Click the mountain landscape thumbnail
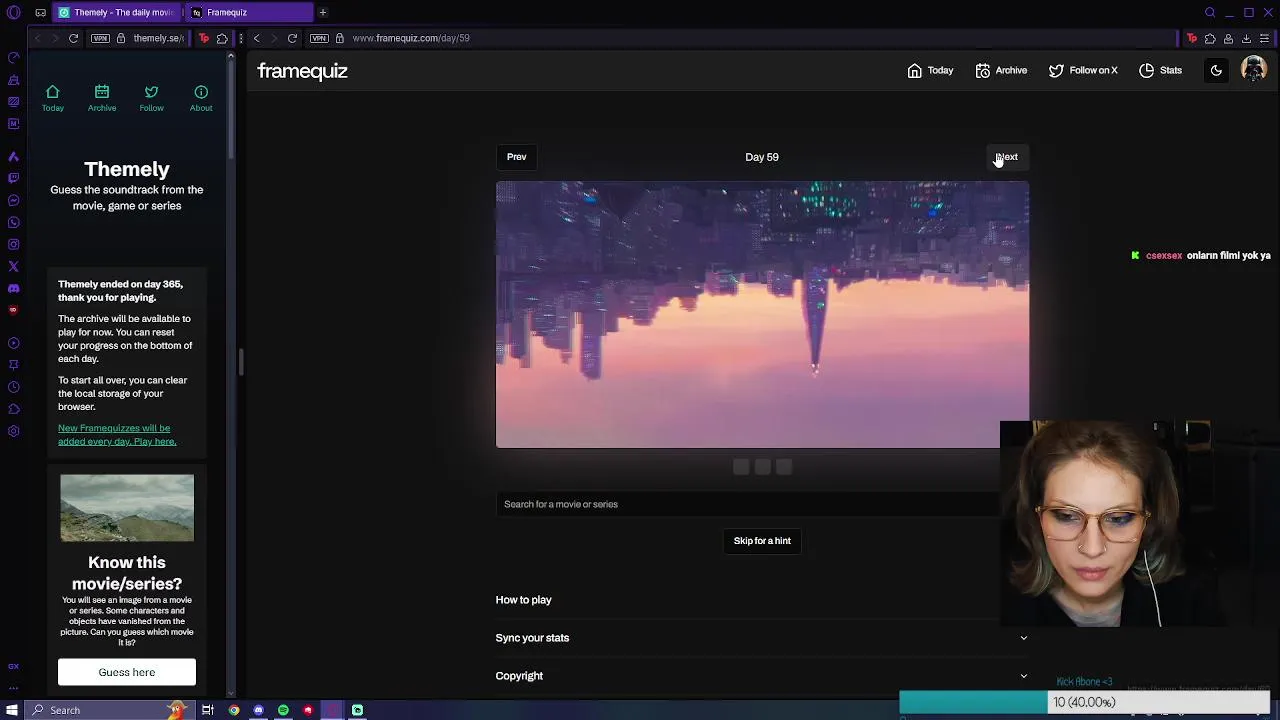The height and width of the screenshot is (720, 1280). pos(127,508)
